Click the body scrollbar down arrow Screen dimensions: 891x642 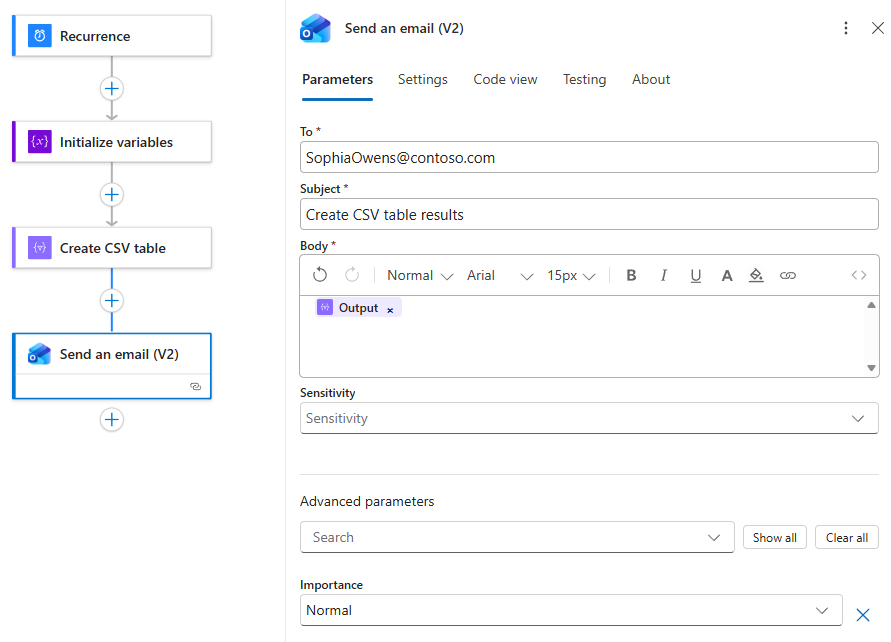pos(871,368)
